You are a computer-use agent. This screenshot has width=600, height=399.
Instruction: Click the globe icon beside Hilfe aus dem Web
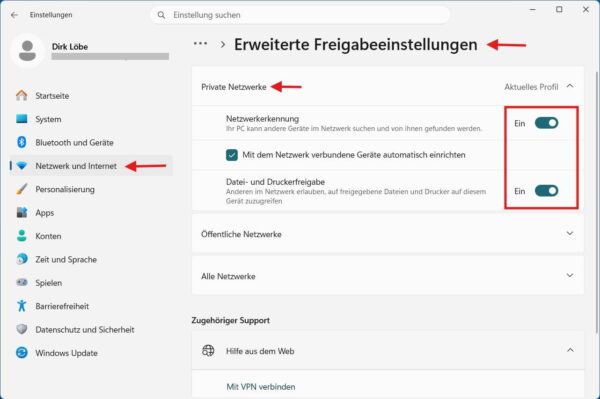click(x=208, y=350)
